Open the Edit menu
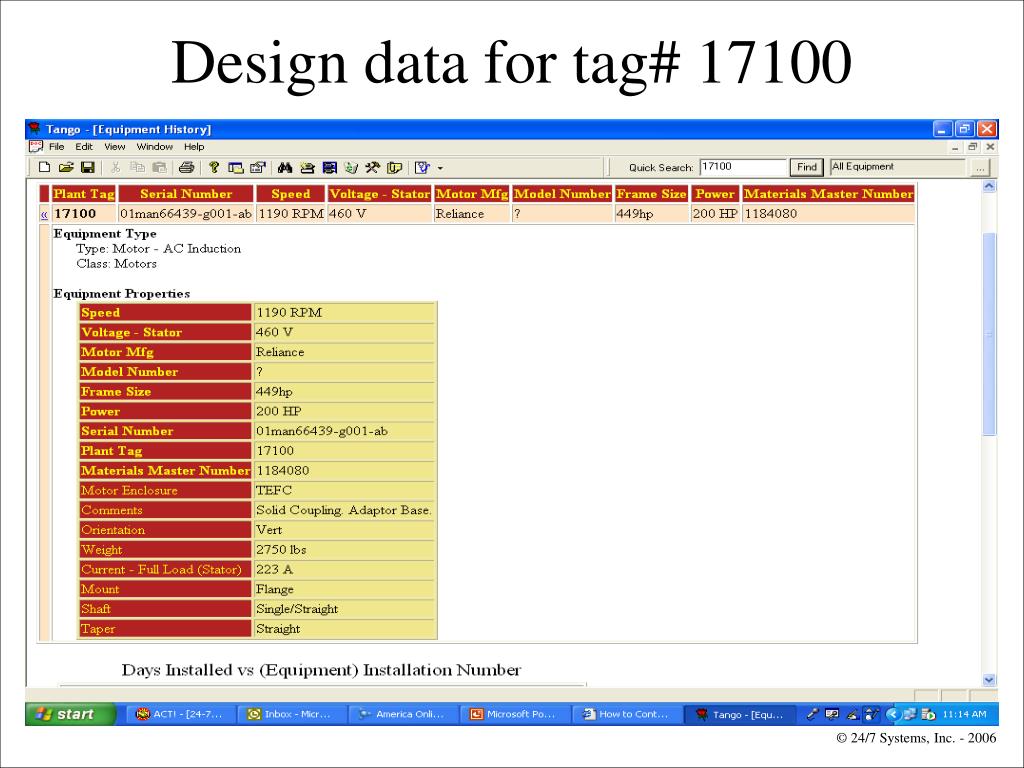Screen dimensions: 1024x768 pyautogui.click(x=84, y=146)
